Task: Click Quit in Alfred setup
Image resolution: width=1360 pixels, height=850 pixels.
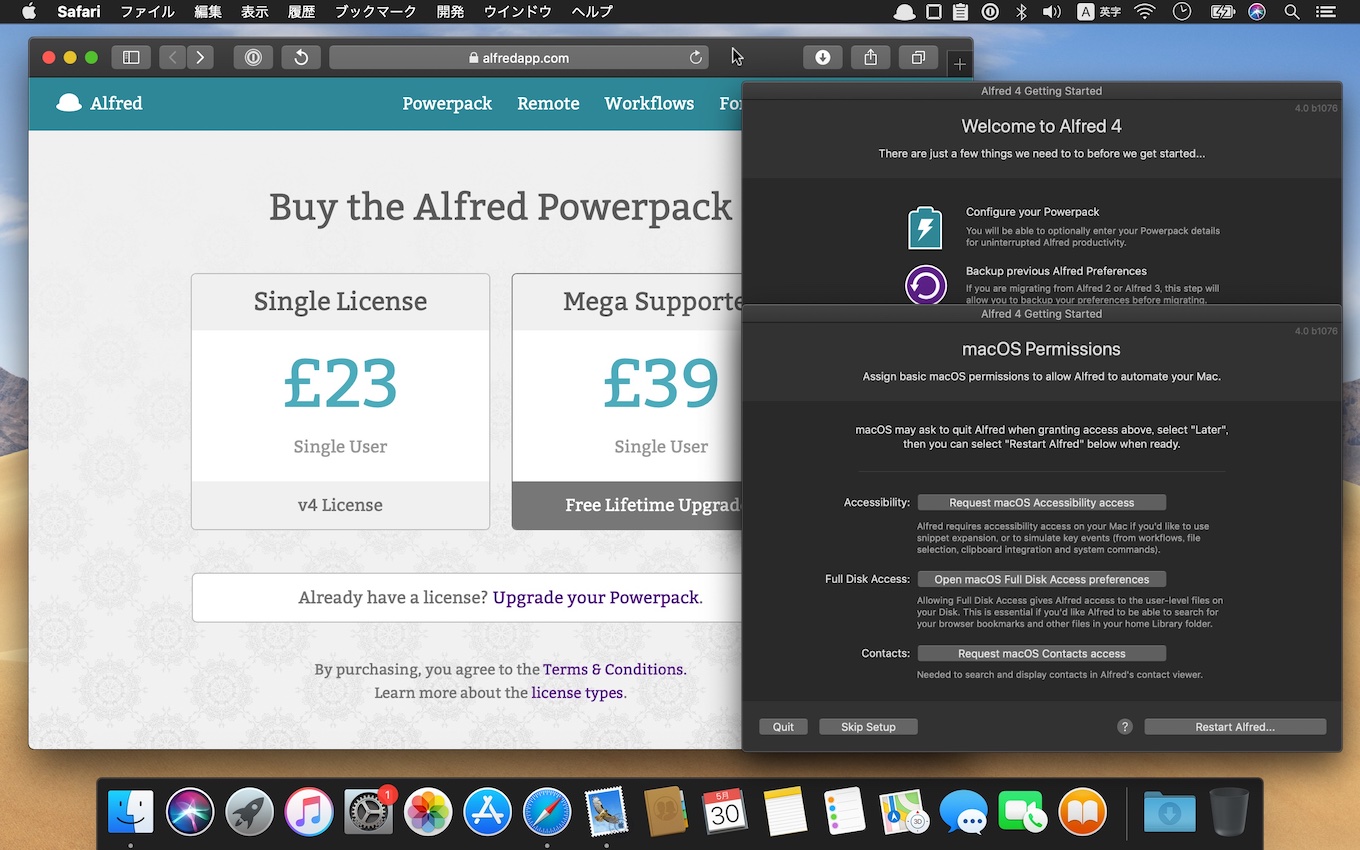Action: (x=783, y=727)
